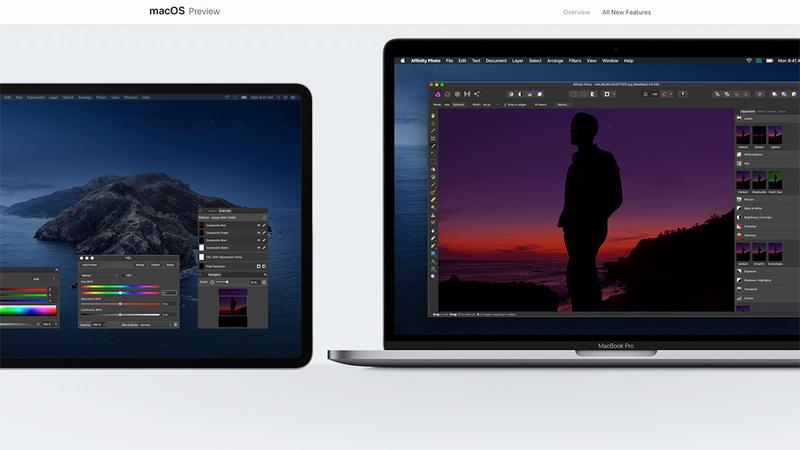Screen dimensions: 800x450
Task: Select the Liquify persona icon
Action: pos(447,94)
